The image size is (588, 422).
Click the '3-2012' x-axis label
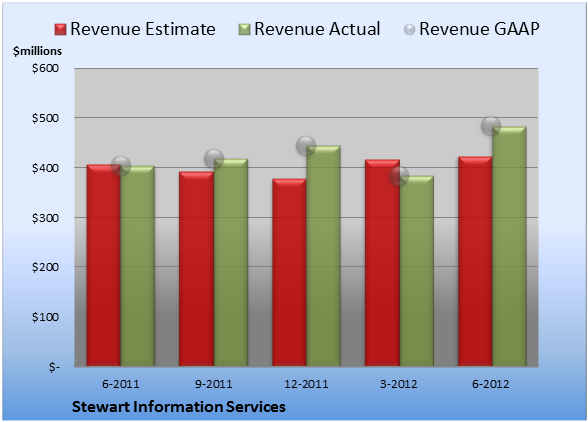399,384
